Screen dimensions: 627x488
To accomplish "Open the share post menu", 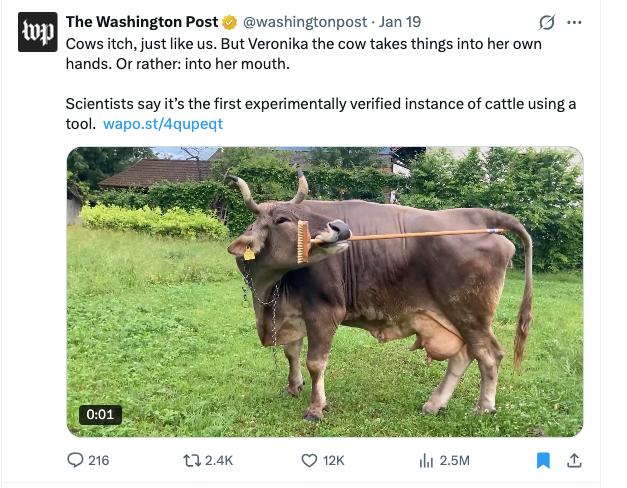I will [x=574, y=460].
